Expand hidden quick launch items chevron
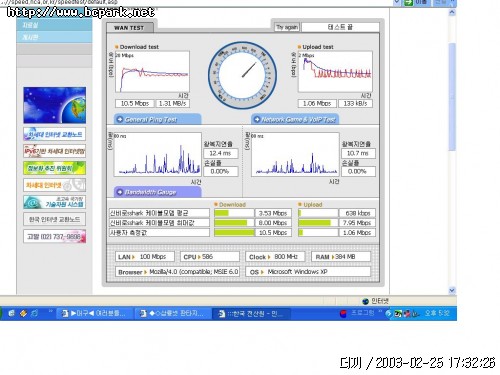This screenshot has width=500, height=375. point(51,311)
